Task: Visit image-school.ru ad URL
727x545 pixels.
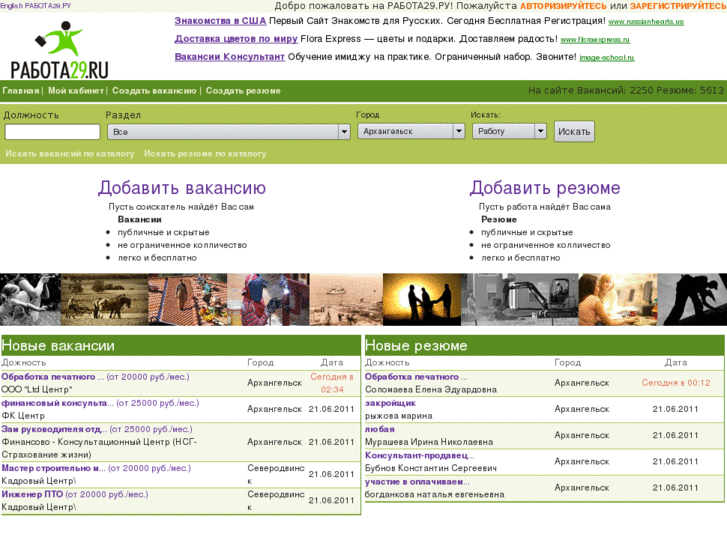Action: [x=606, y=58]
